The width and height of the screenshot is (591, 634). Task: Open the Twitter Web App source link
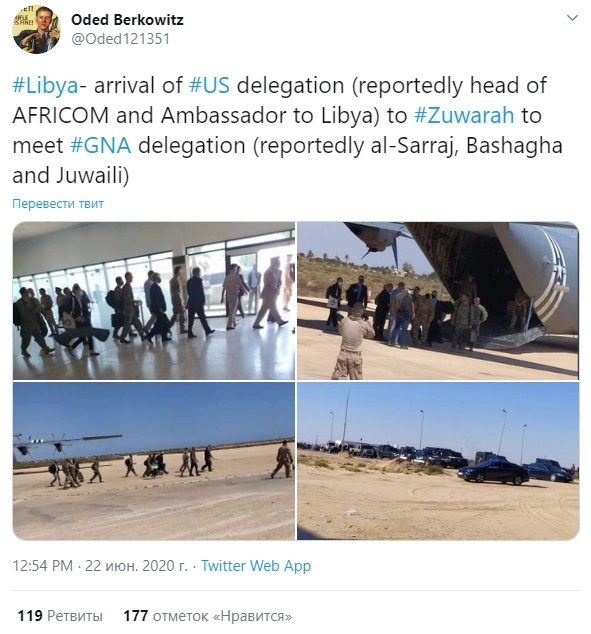256,566
